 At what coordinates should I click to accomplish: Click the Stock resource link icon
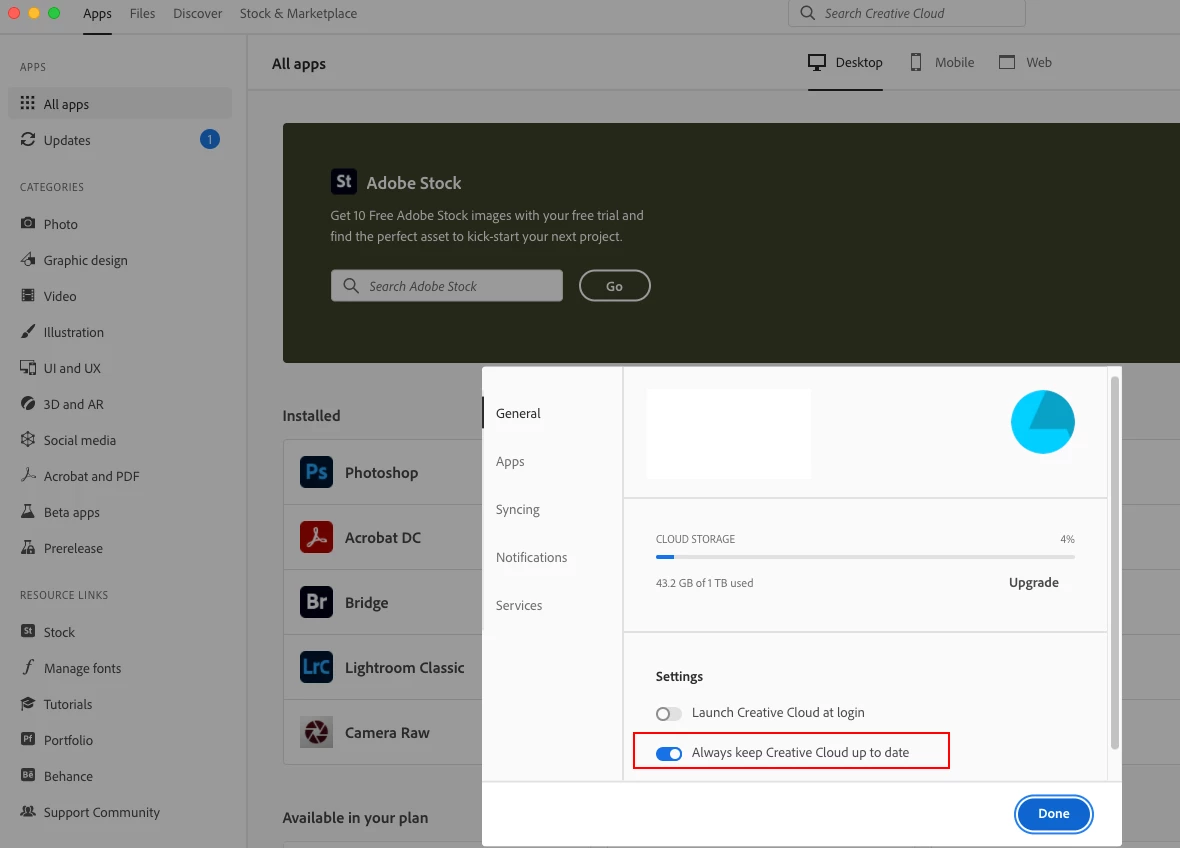(28, 631)
